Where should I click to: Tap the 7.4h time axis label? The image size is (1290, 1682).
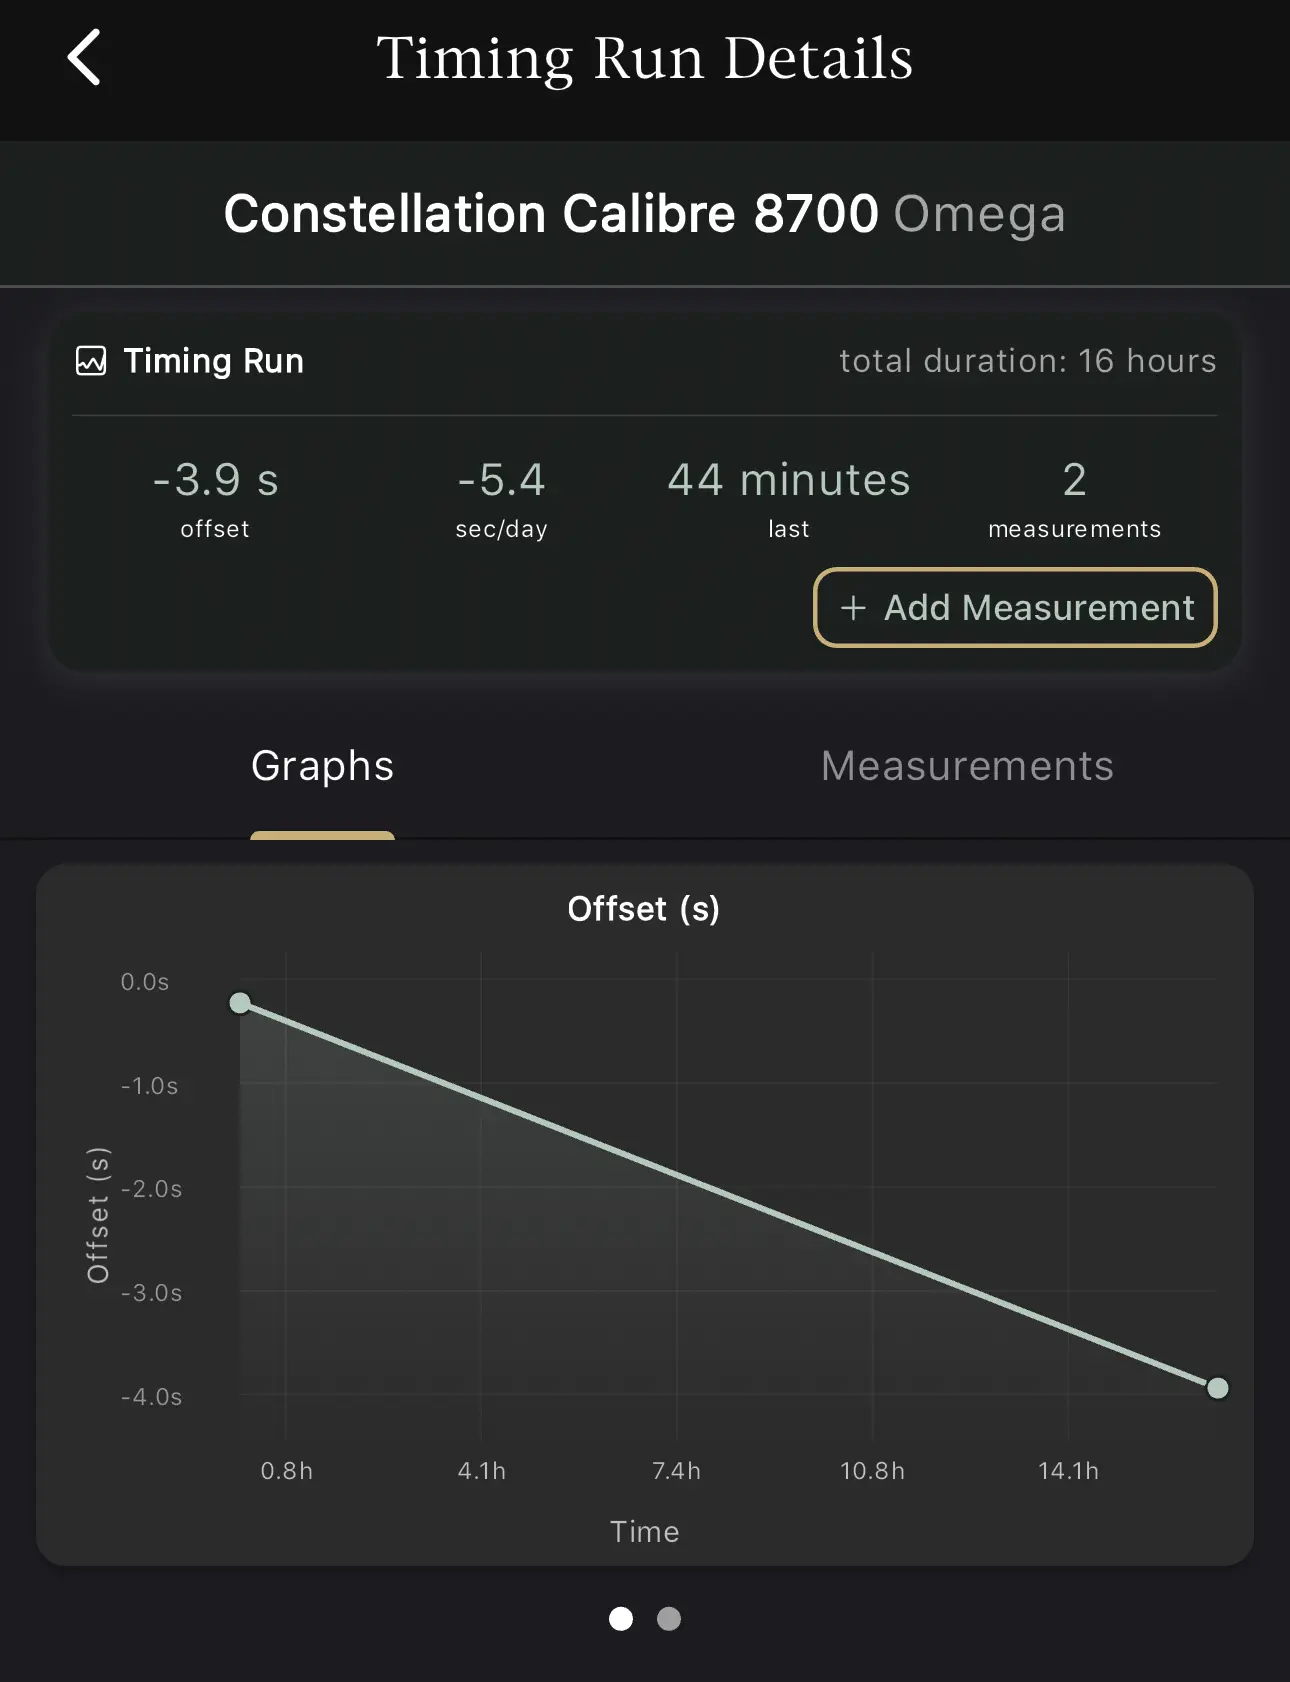pyautogui.click(x=676, y=1471)
